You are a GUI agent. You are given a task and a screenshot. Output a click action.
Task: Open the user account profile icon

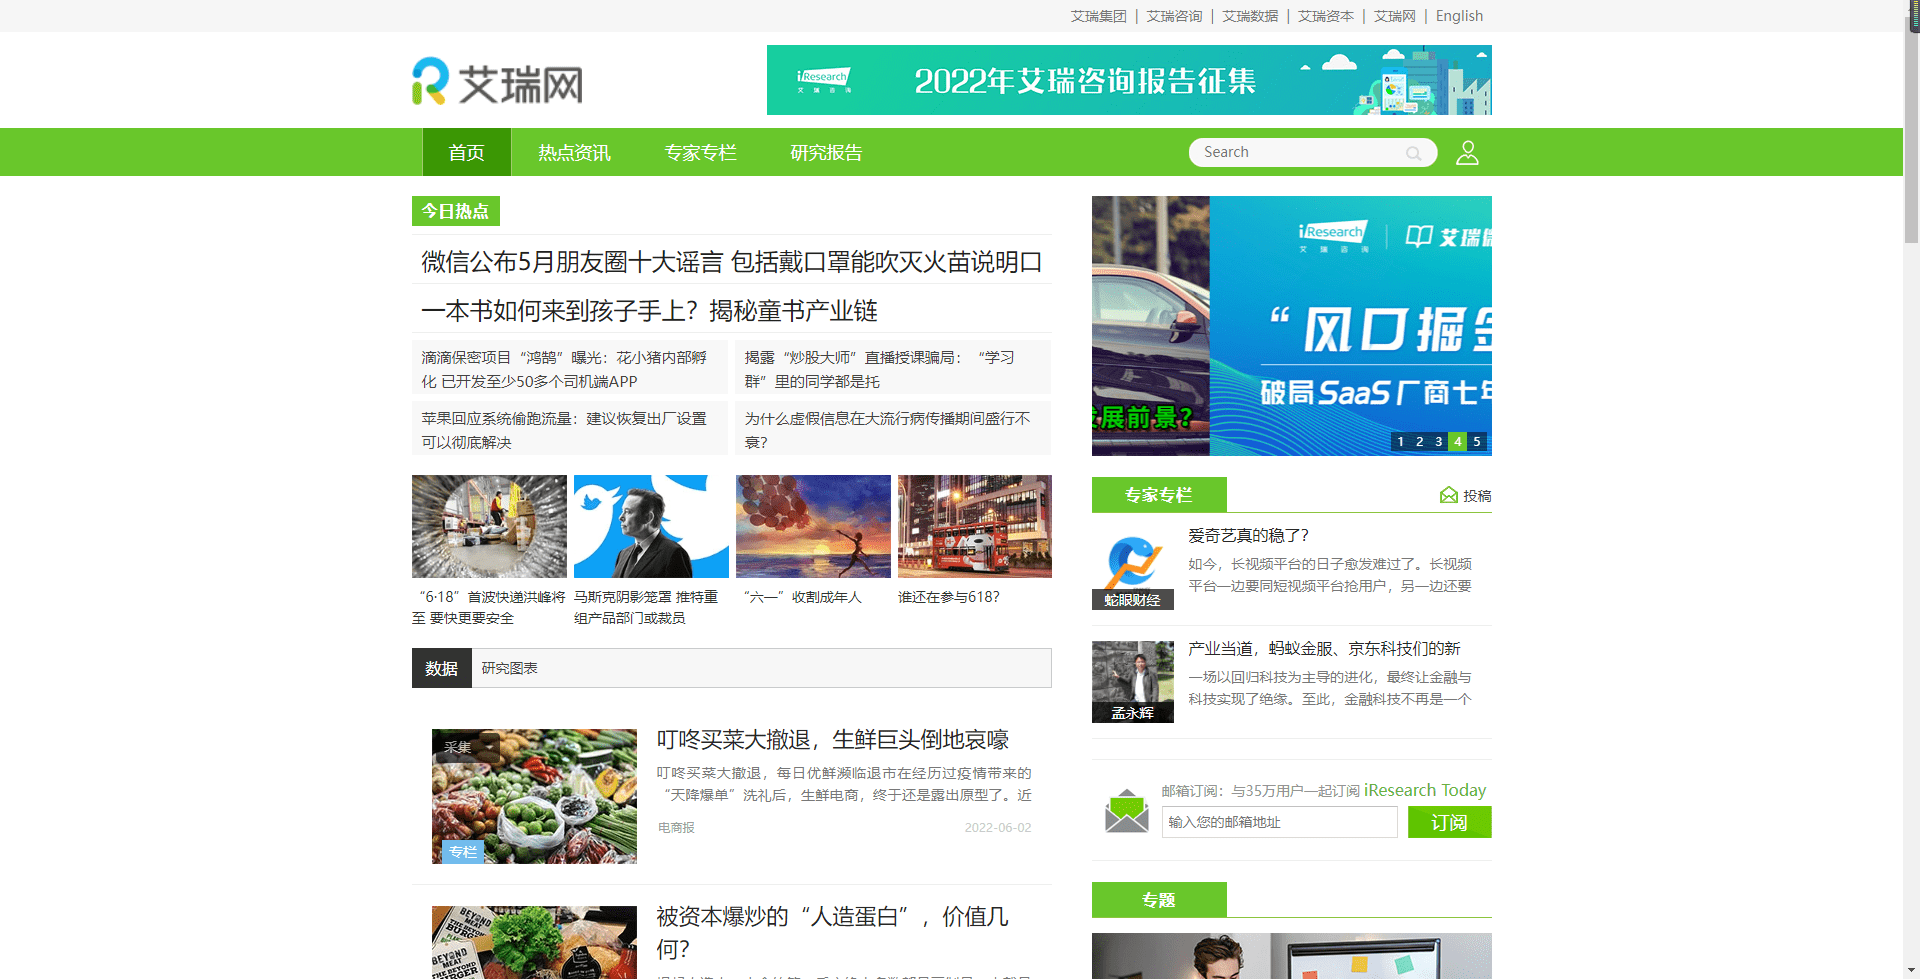pyautogui.click(x=1467, y=153)
